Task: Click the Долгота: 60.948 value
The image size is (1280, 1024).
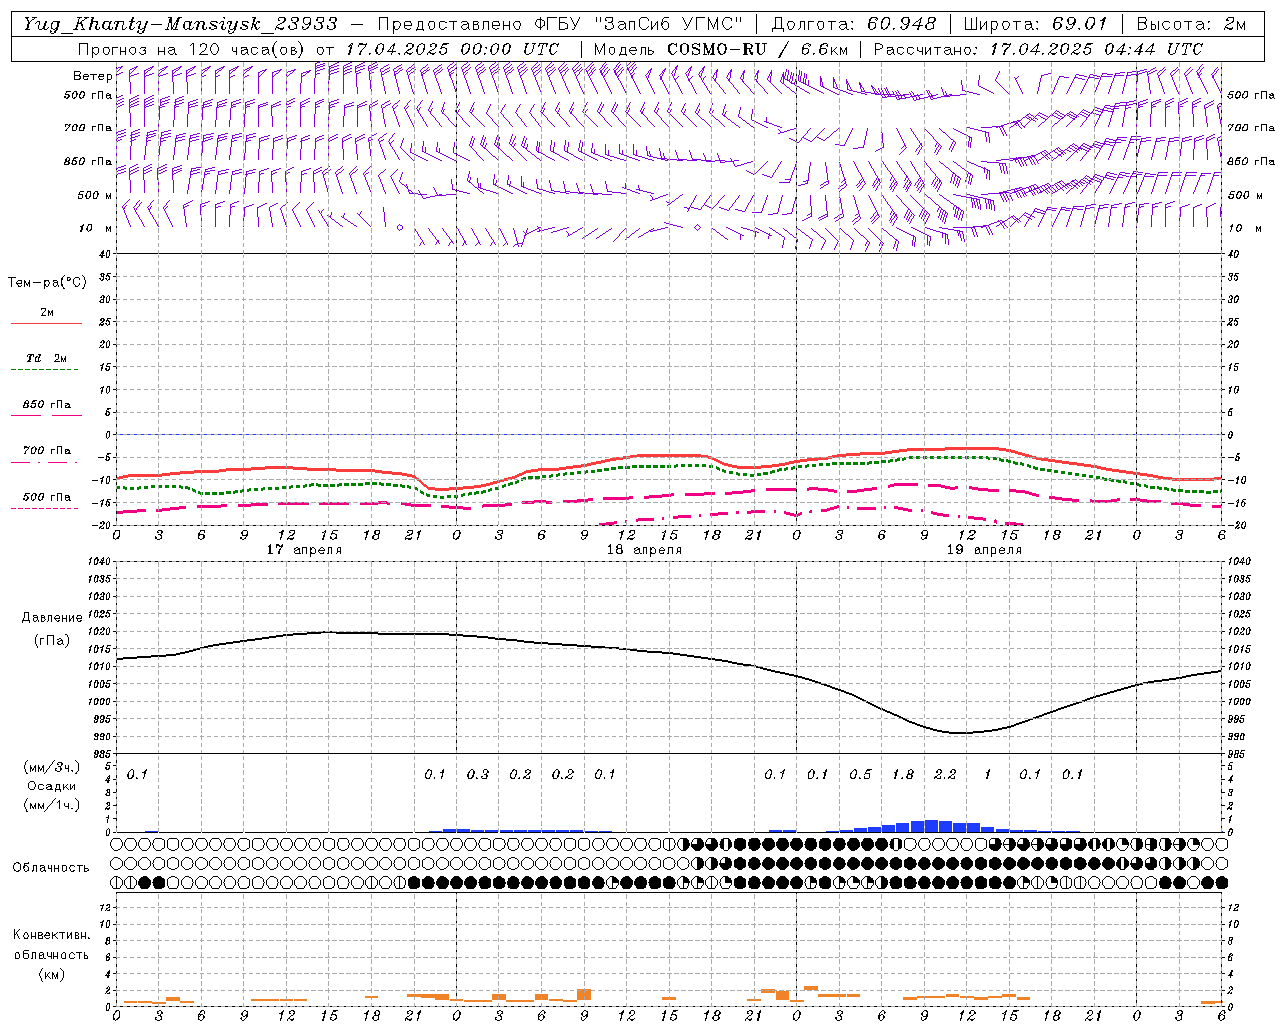Action: click(854, 24)
